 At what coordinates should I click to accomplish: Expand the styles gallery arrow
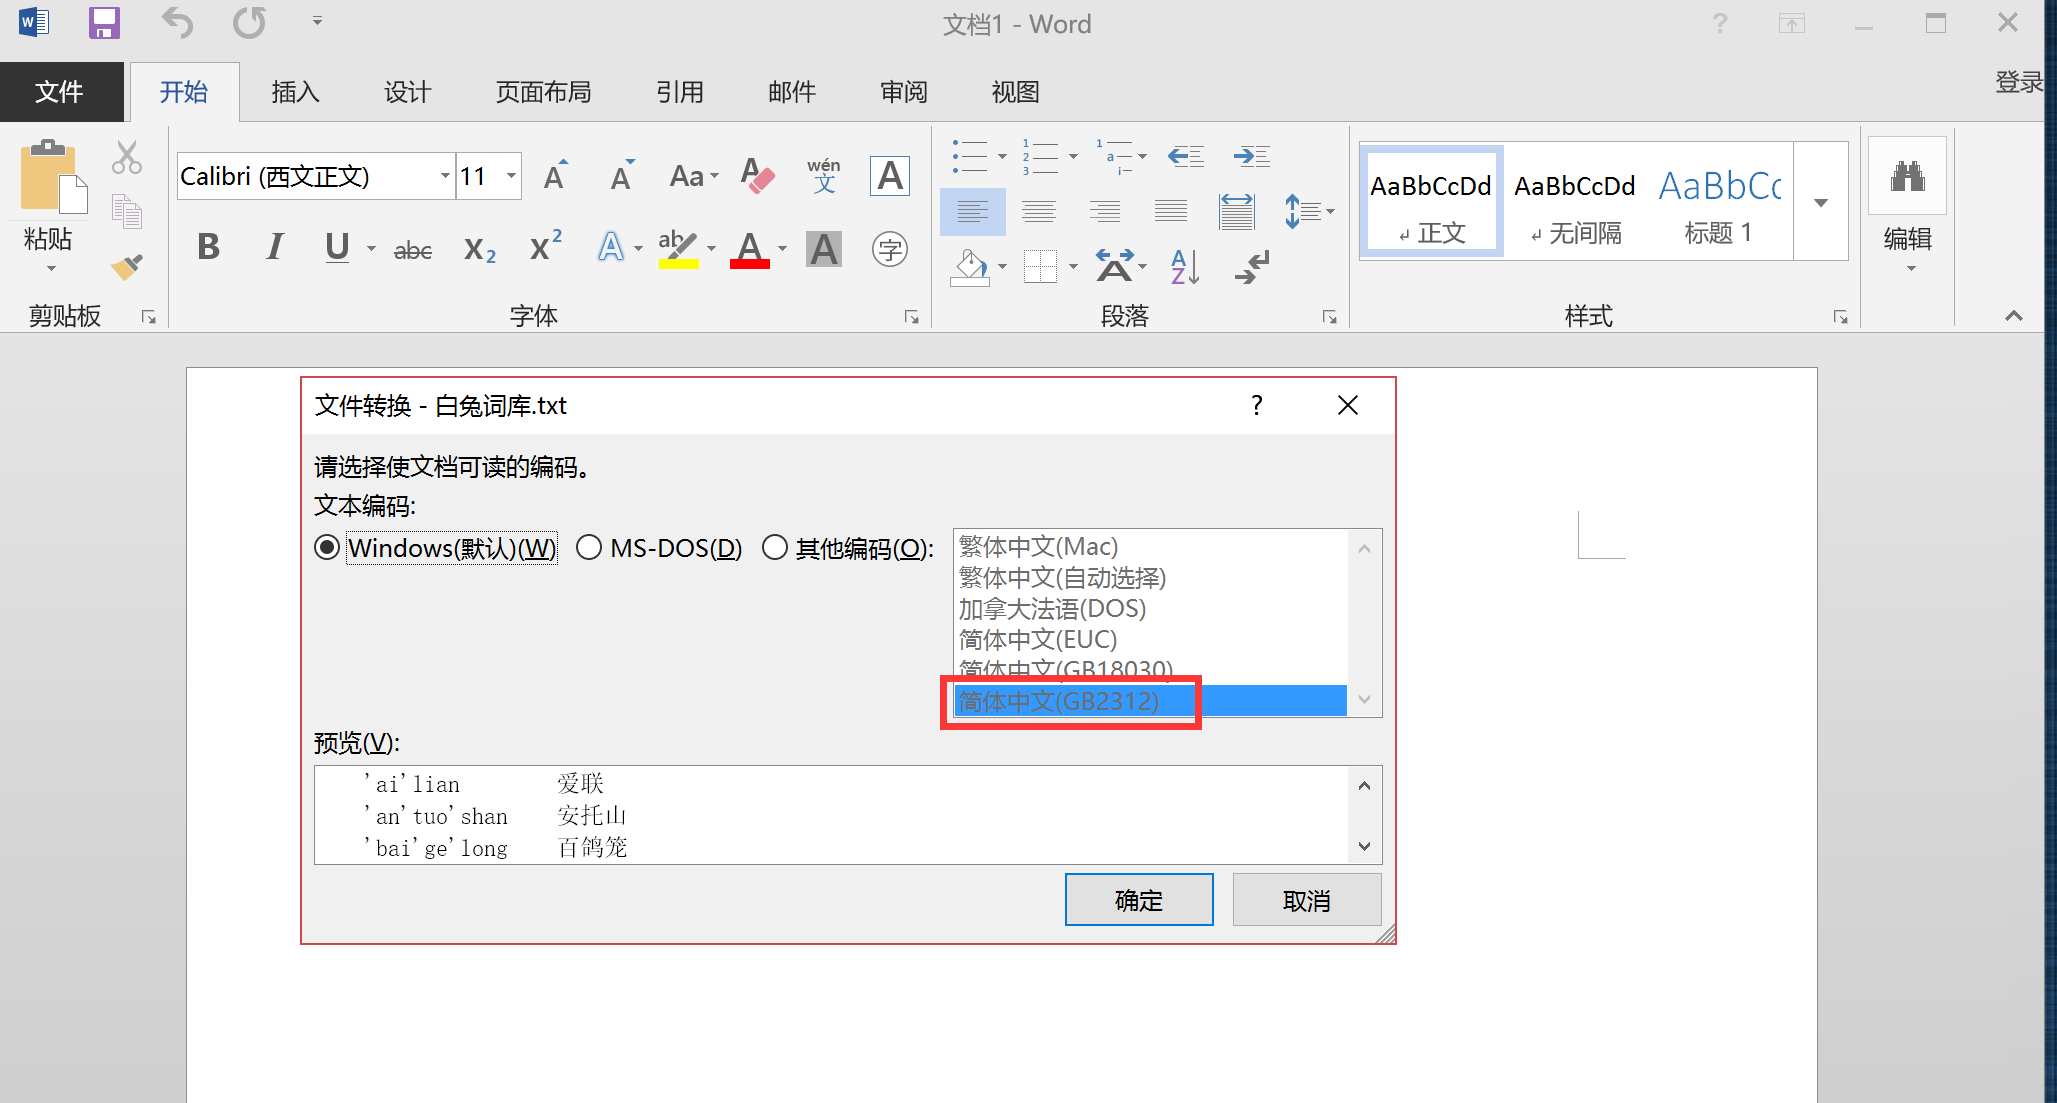click(x=1821, y=203)
